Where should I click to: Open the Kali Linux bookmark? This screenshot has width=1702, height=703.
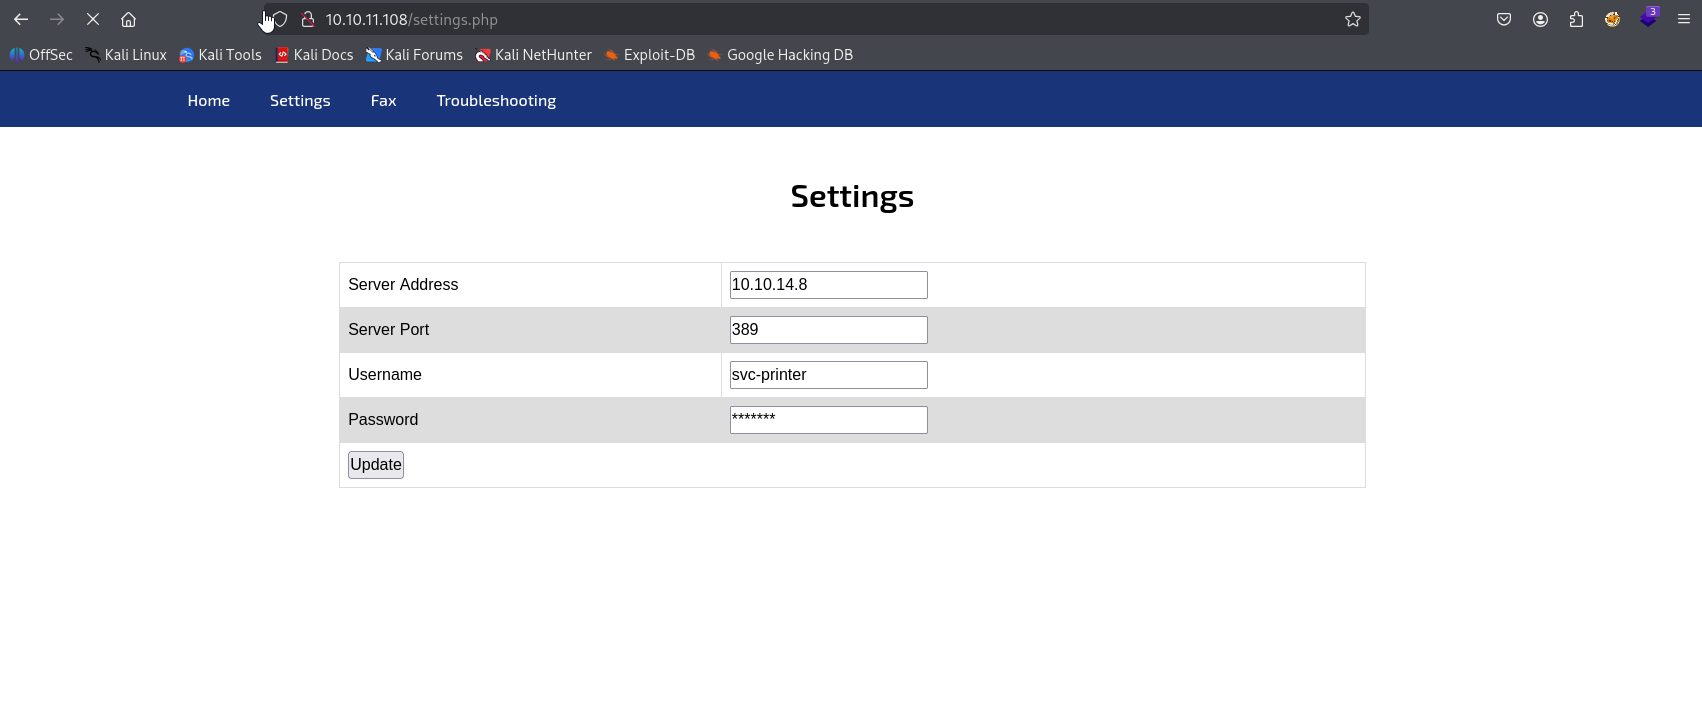tap(126, 55)
